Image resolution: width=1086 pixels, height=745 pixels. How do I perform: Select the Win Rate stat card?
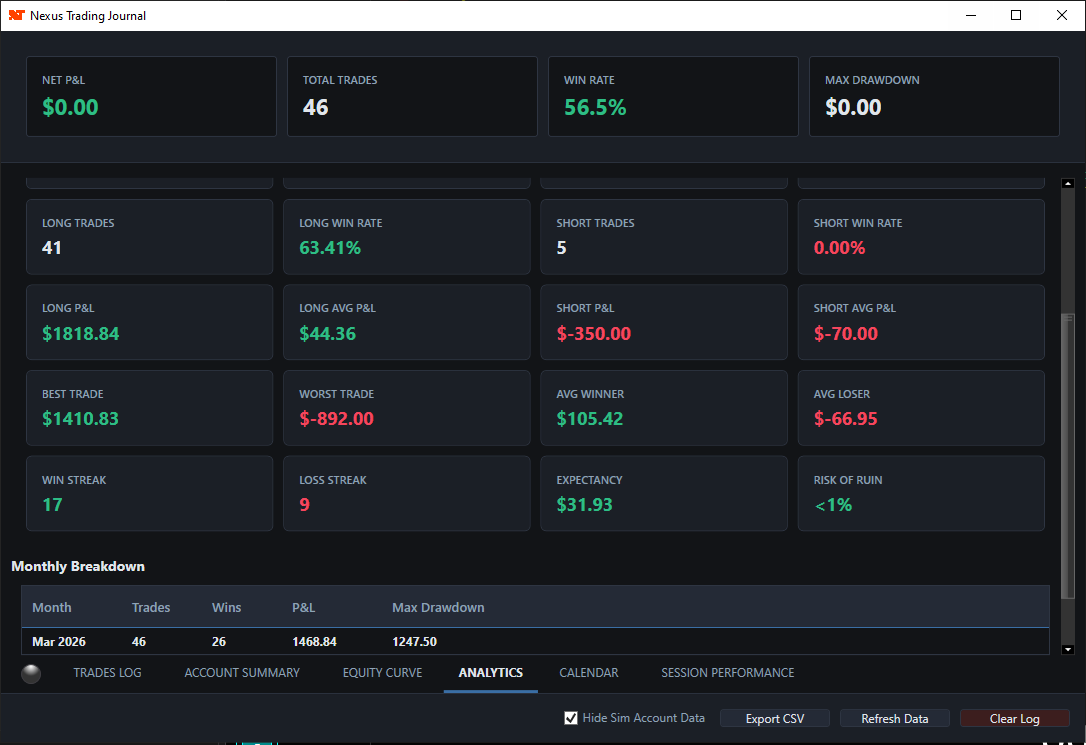pos(673,96)
